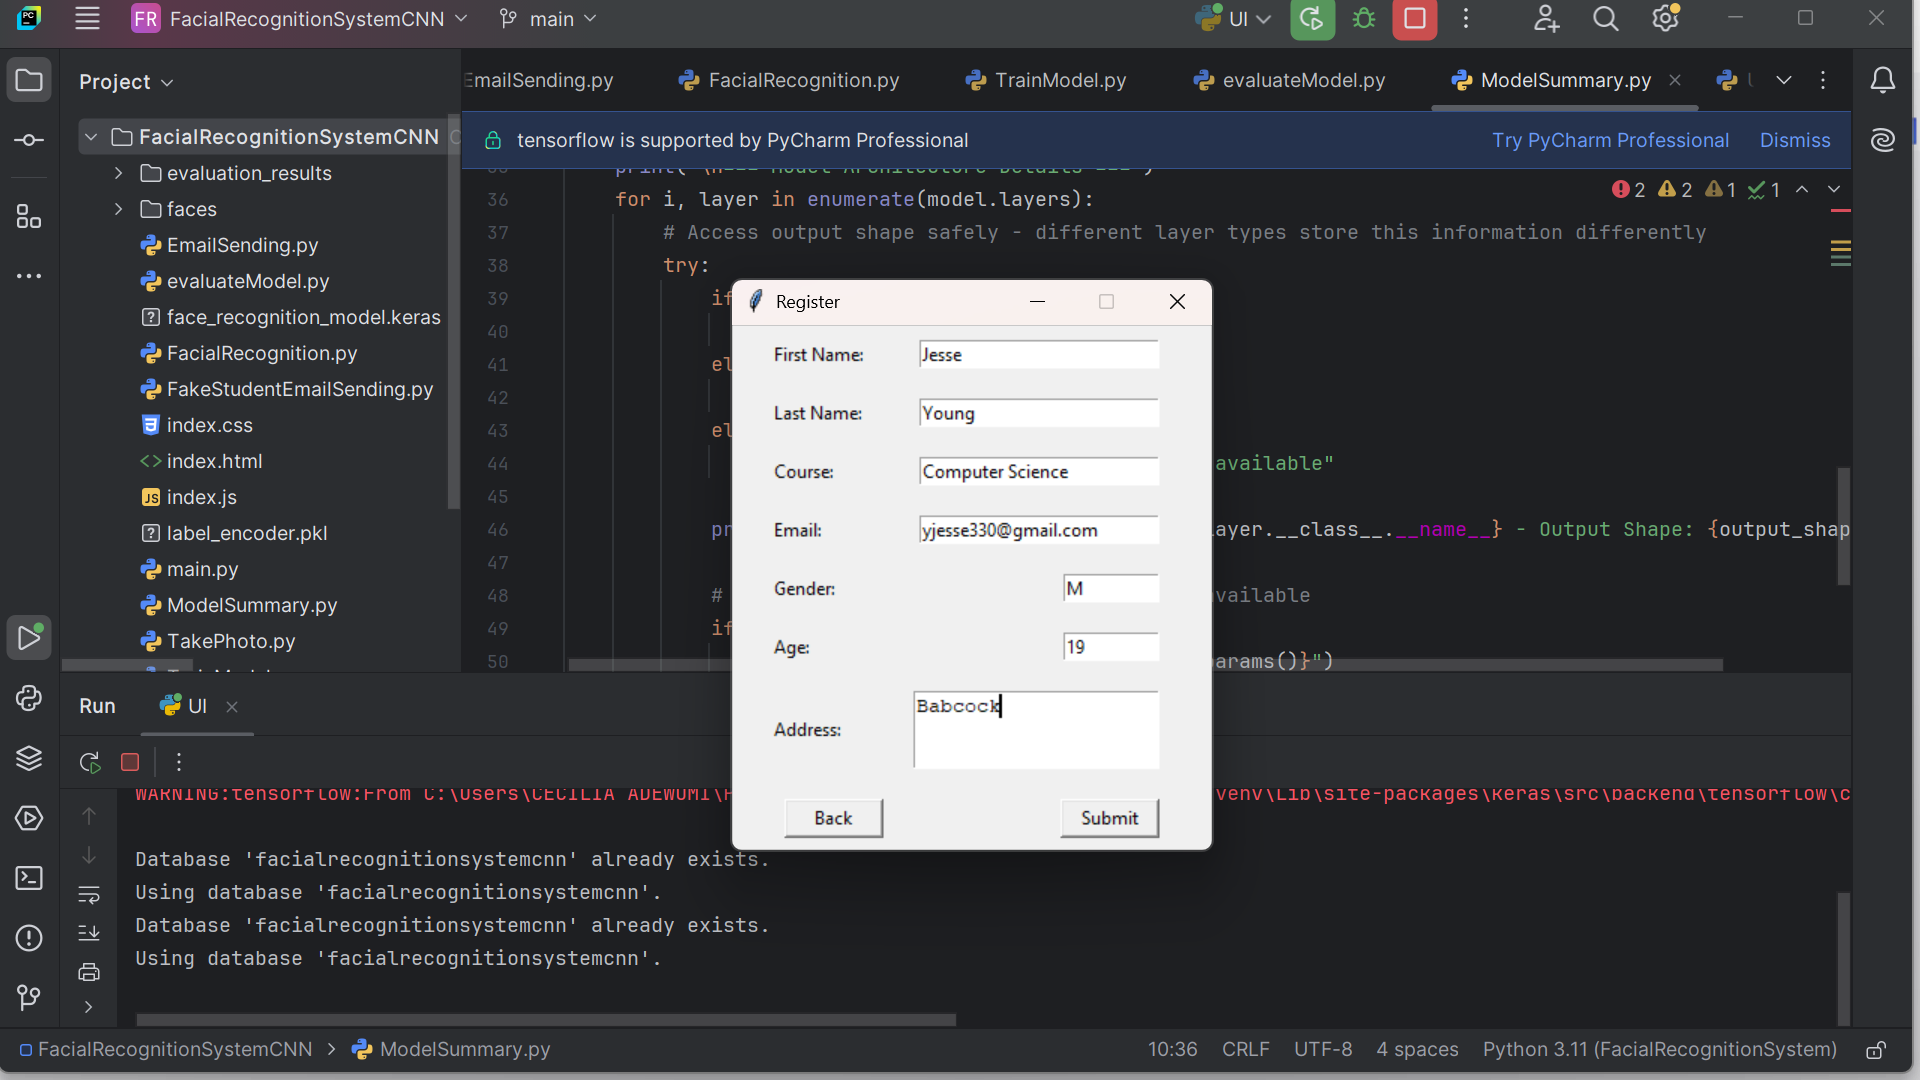1920x1080 pixels.
Task: Open the Python Packages tool window
Action: pyautogui.click(x=29, y=758)
